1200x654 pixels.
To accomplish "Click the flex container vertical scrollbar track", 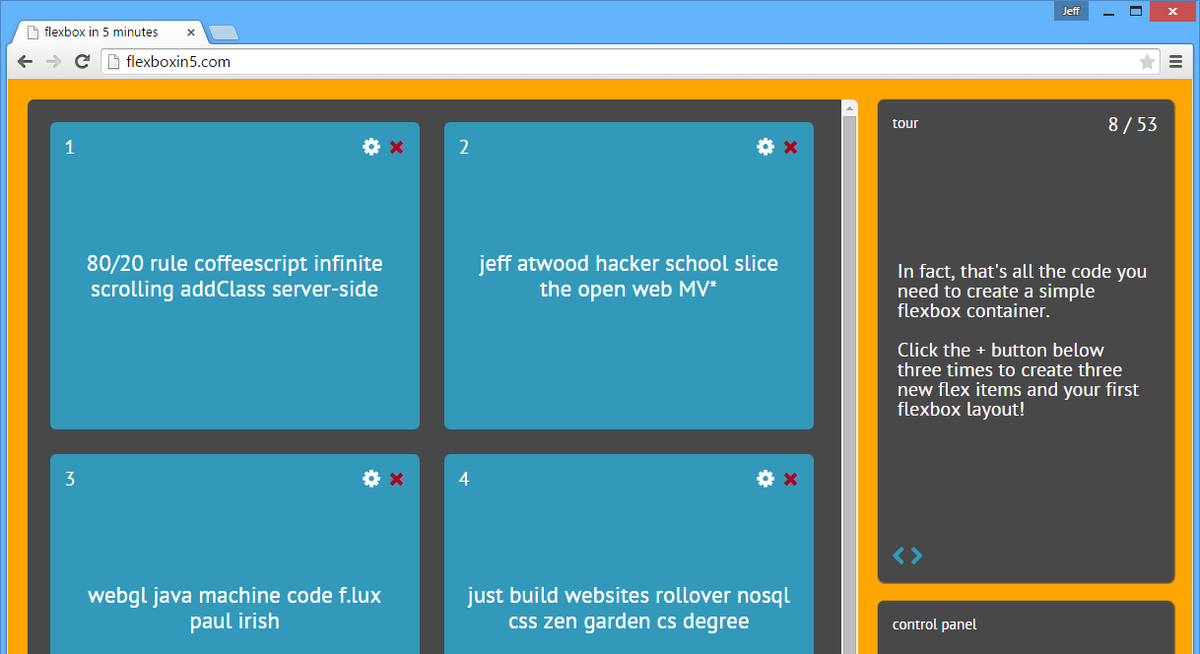I will [x=850, y=385].
